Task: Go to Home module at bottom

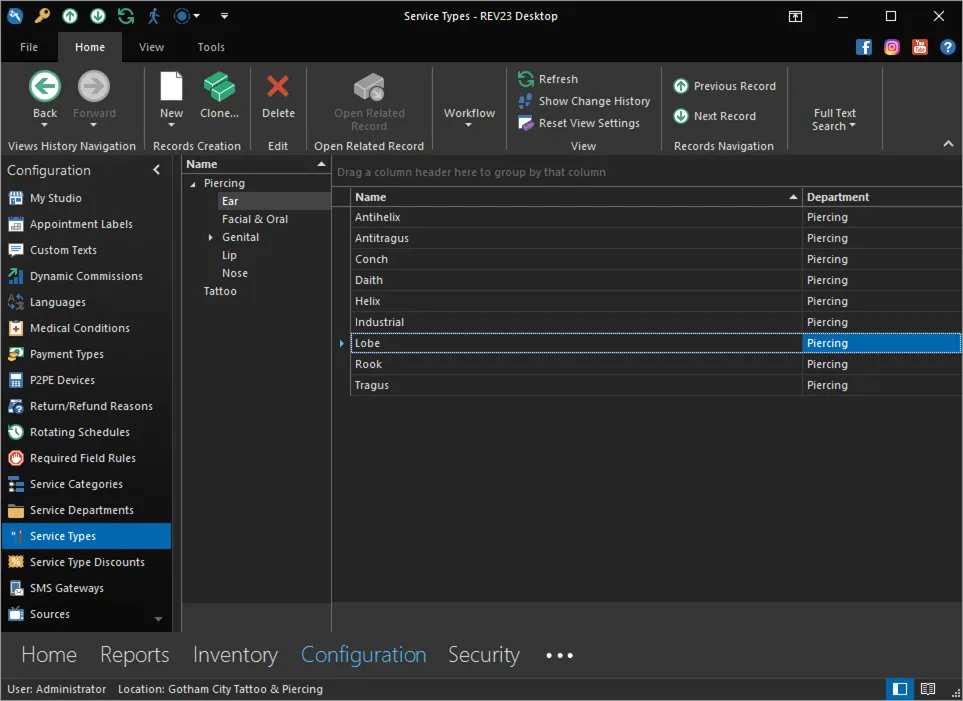Action: [x=49, y=655]
